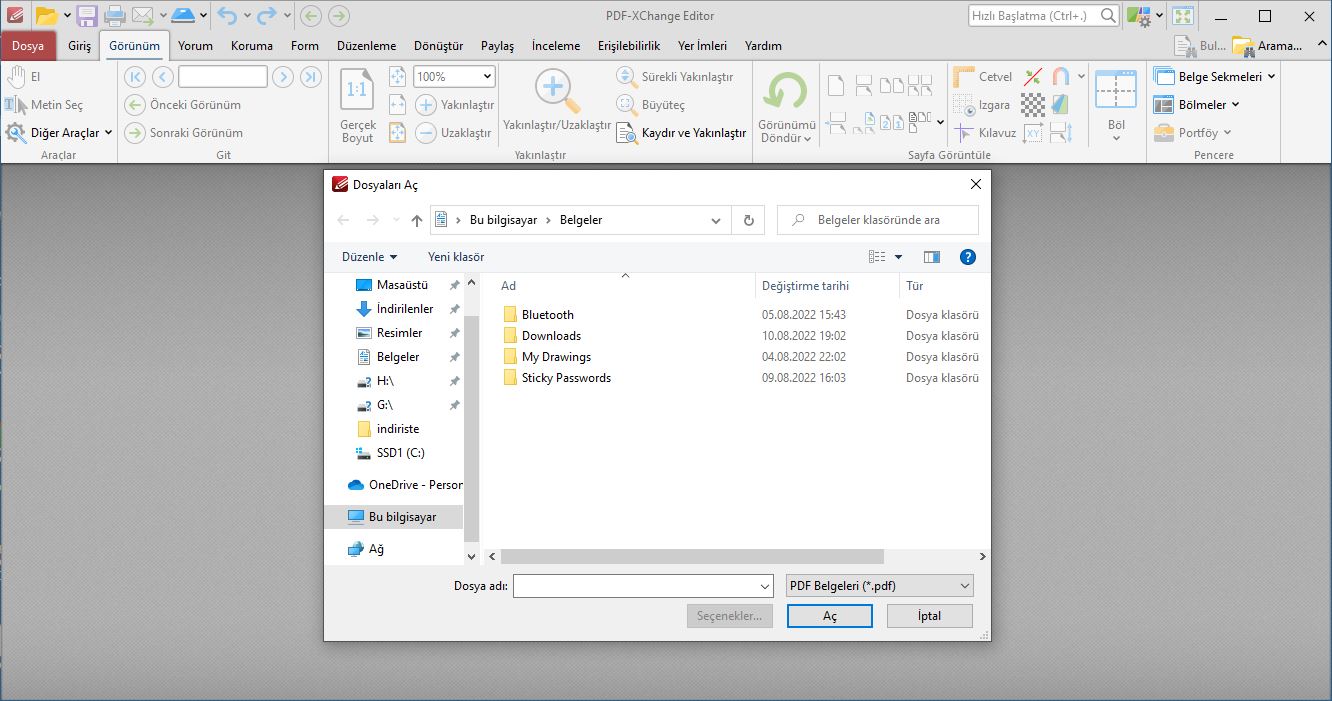Select the Metin Seç tool
The image size is (1332, 701).
pyautogui.click(x=45, y=104)
